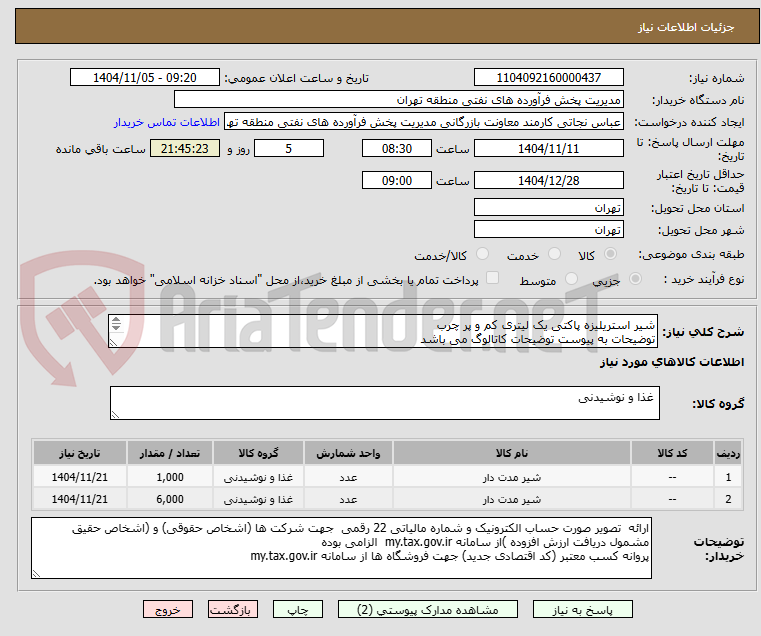
Task: Click the گروه کالا column header
Action: click(x=258, y=453)
